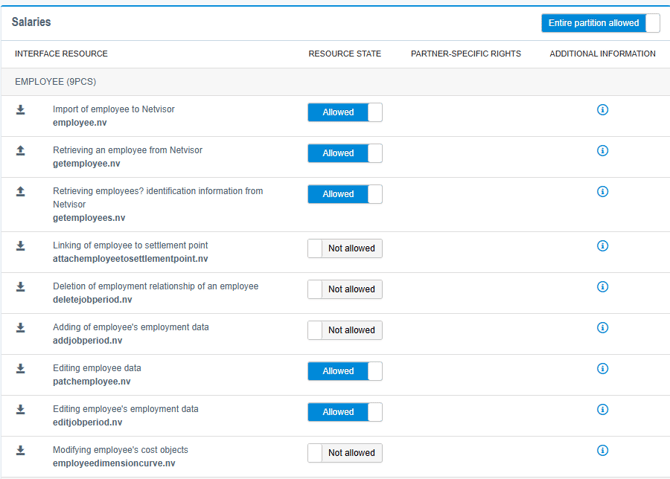
Task: Click the upload arrow icon beside getemployee.nv
Action: (x=21, y=151)
